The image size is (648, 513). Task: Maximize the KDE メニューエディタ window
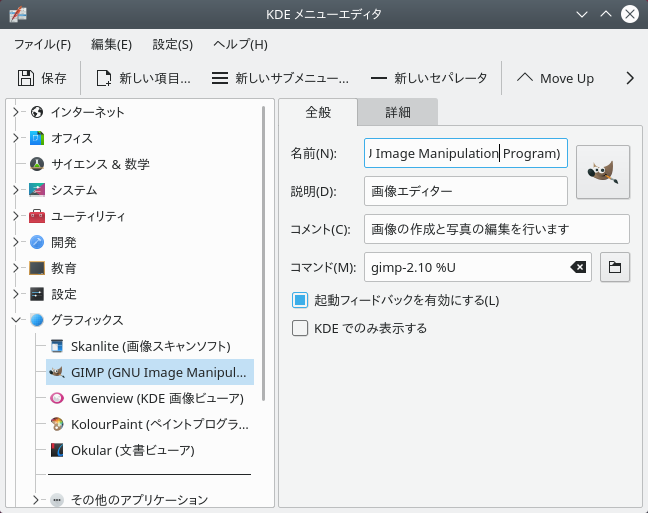606,14
